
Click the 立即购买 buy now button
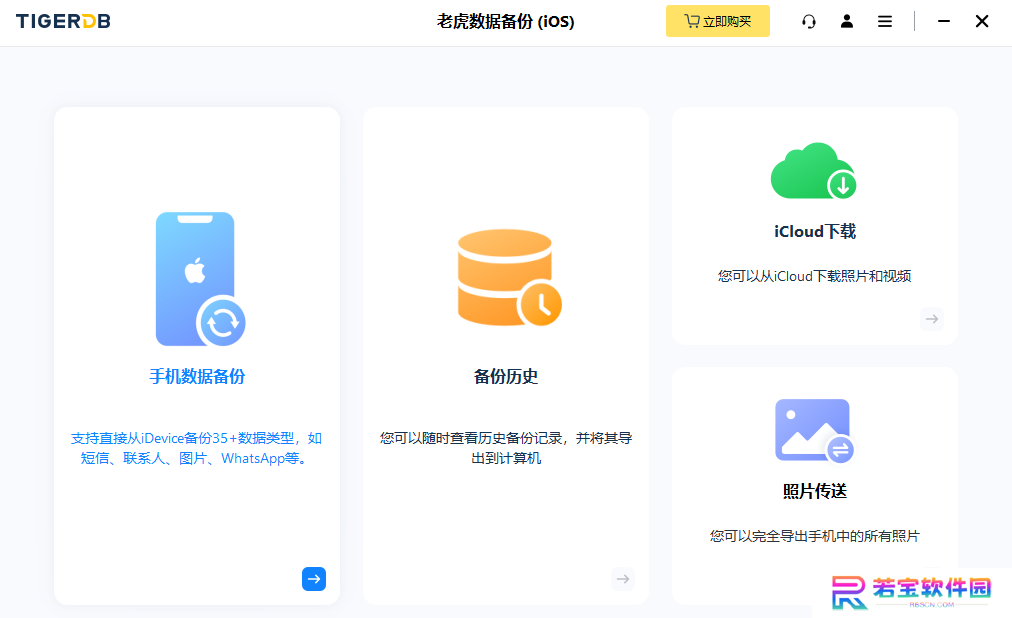click(717, 21)
